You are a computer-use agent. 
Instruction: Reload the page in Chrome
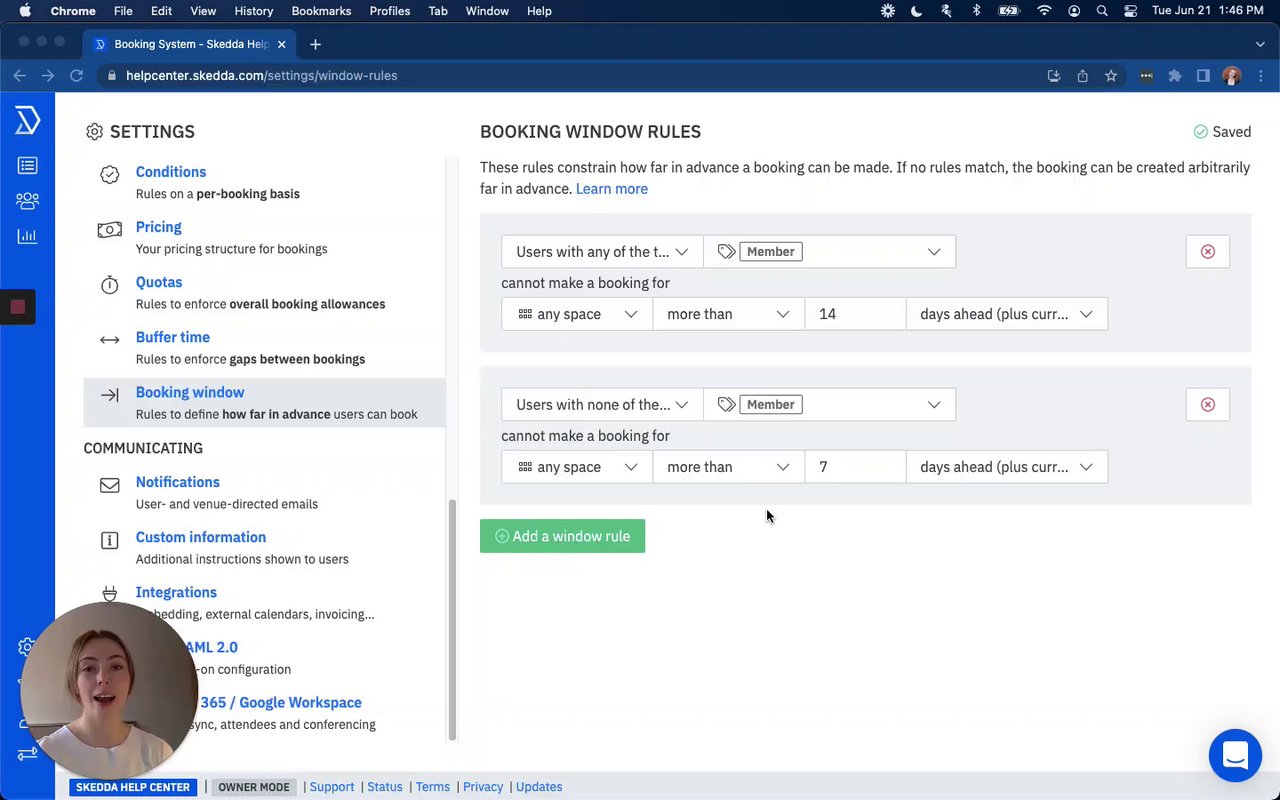(76, 75)
